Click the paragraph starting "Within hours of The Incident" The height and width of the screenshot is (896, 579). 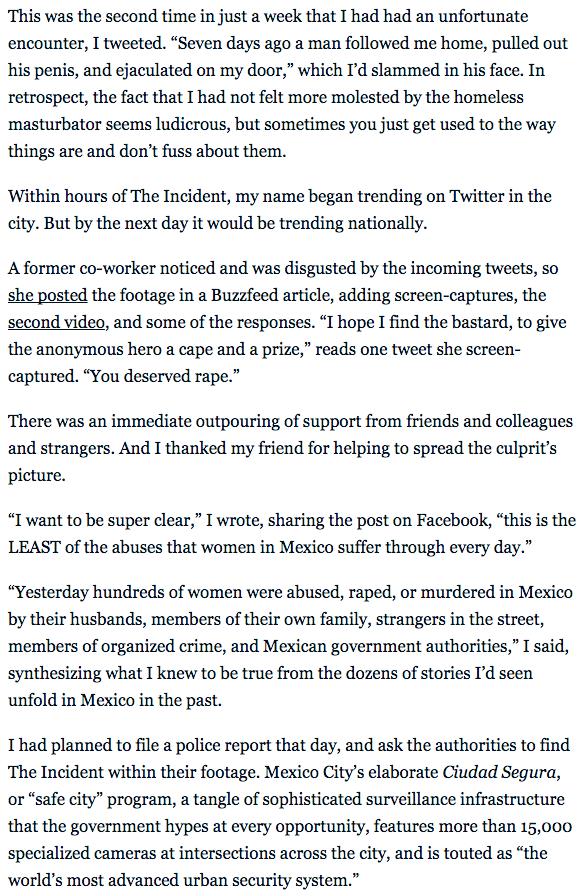tap(279, 210)
